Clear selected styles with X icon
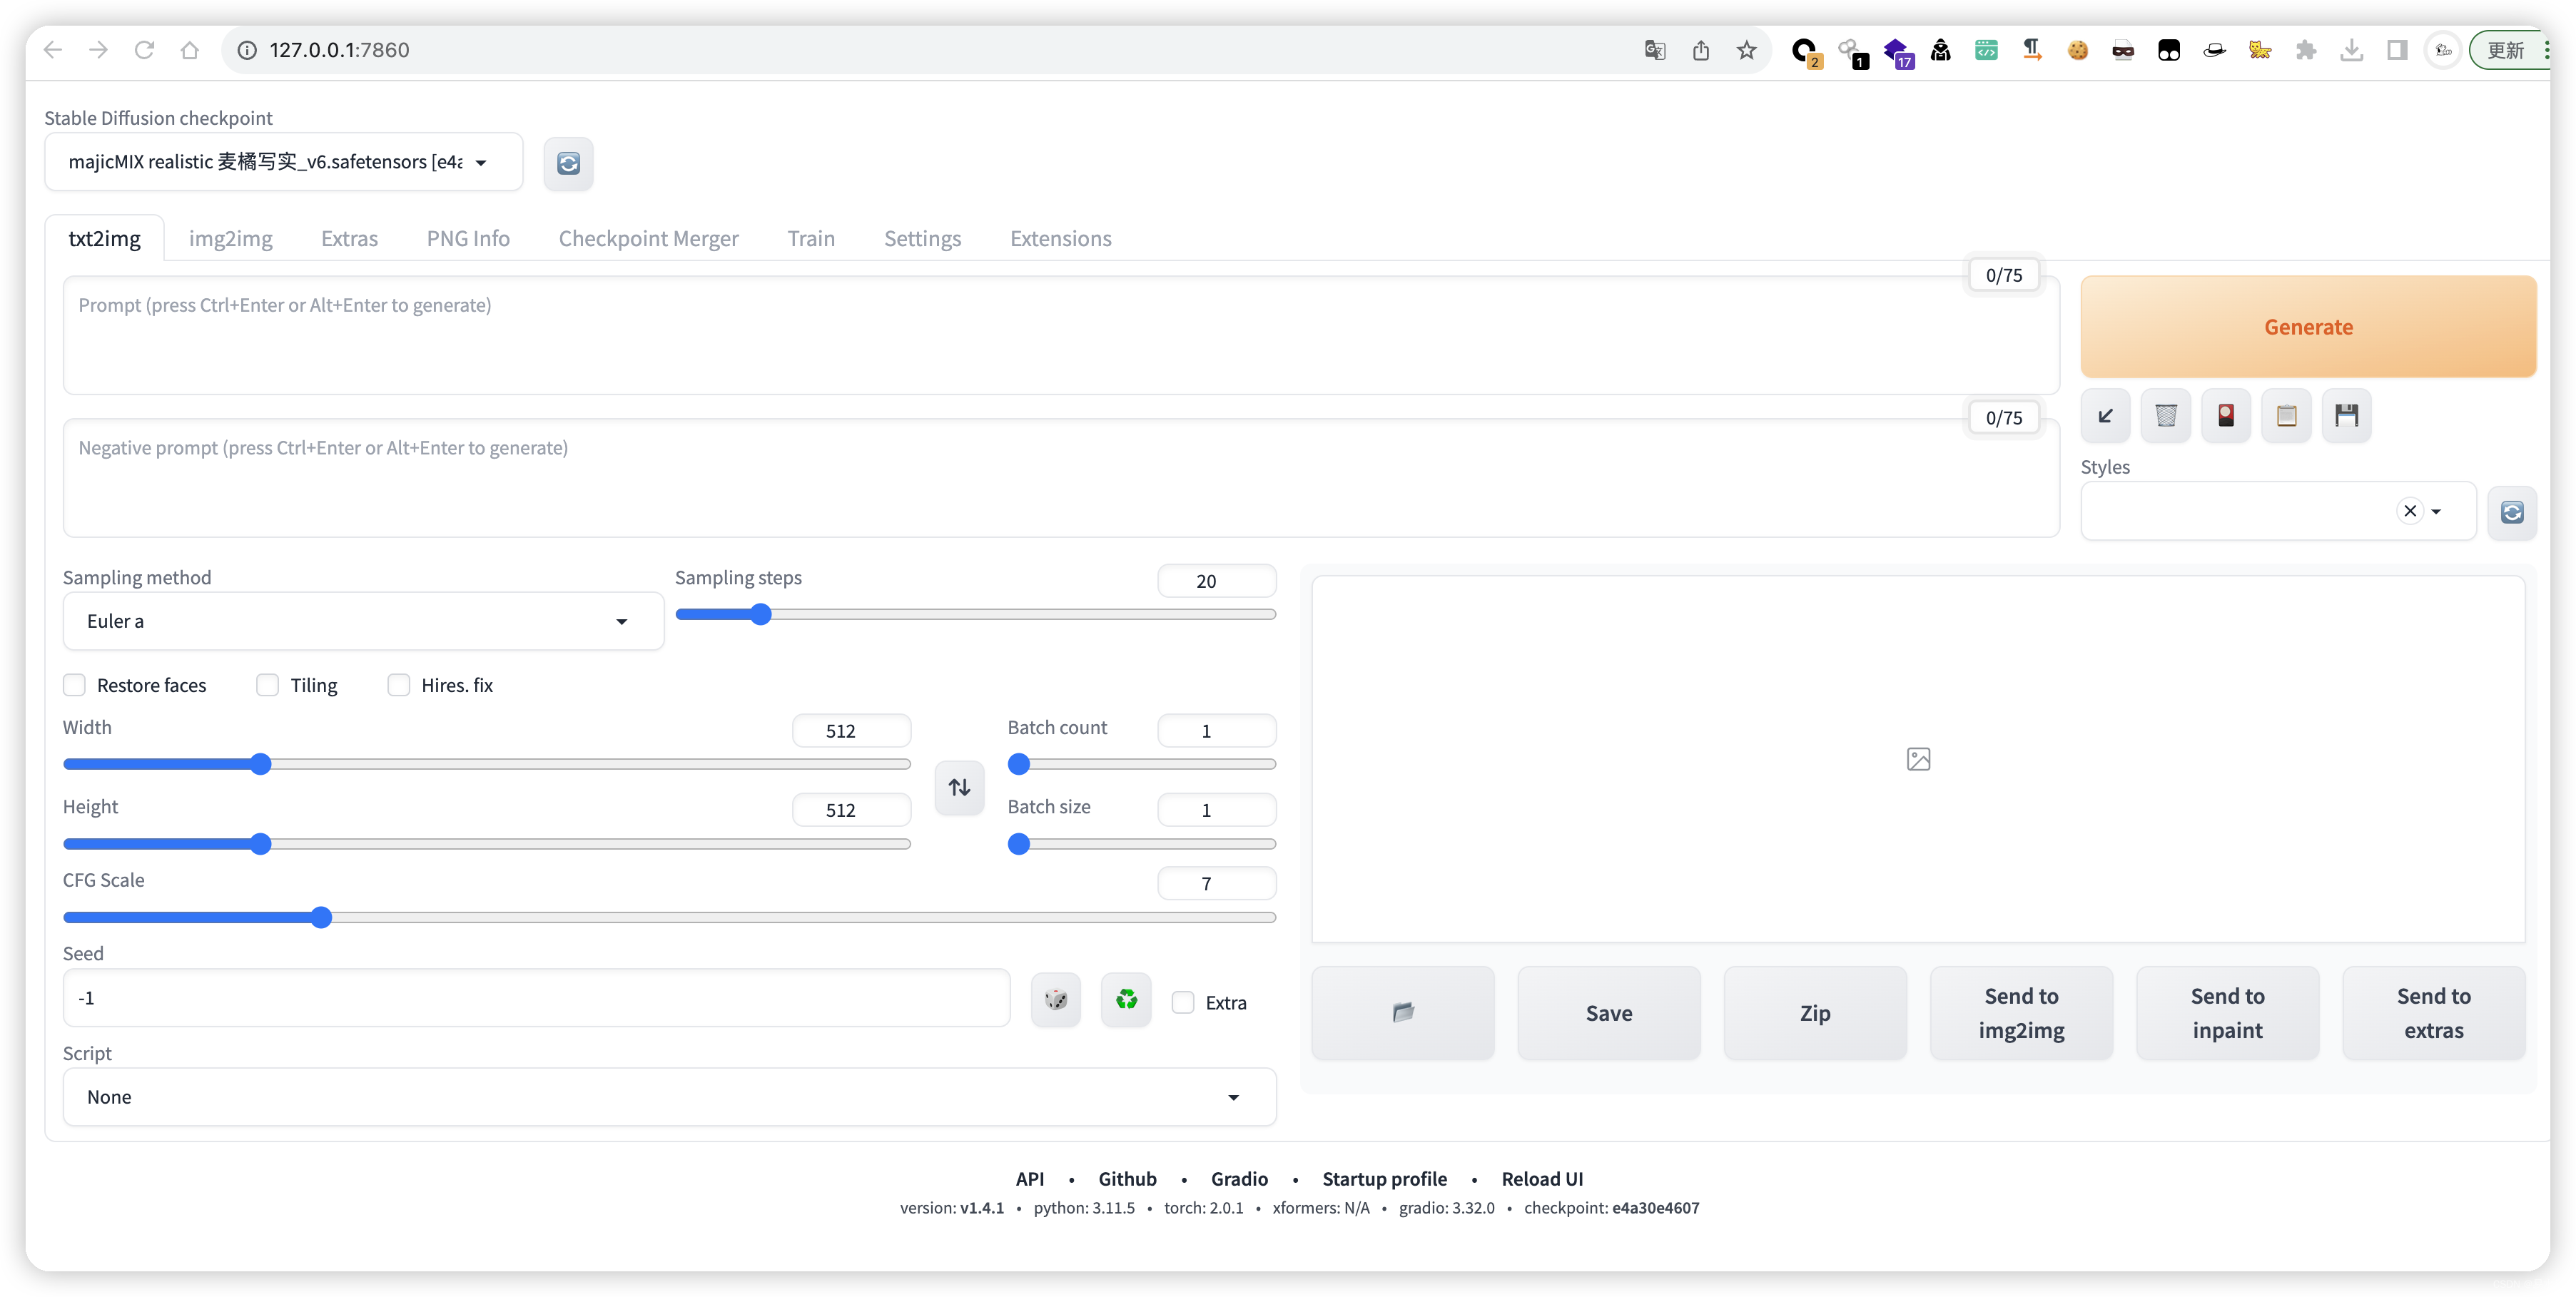Viewport: 2576px width, 1297px height. coord(2410,511)
